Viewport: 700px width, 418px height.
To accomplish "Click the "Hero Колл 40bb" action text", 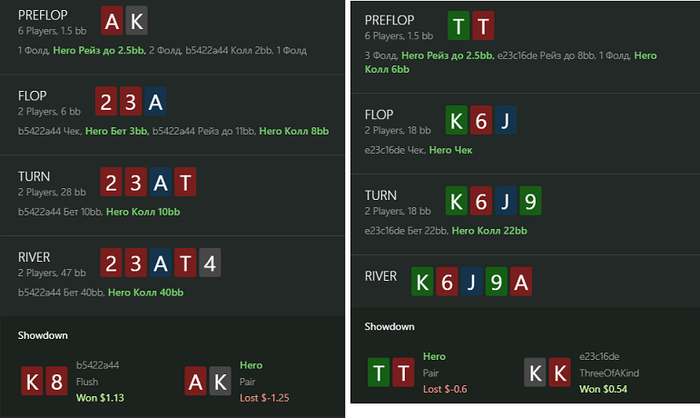I will (146, 293).
